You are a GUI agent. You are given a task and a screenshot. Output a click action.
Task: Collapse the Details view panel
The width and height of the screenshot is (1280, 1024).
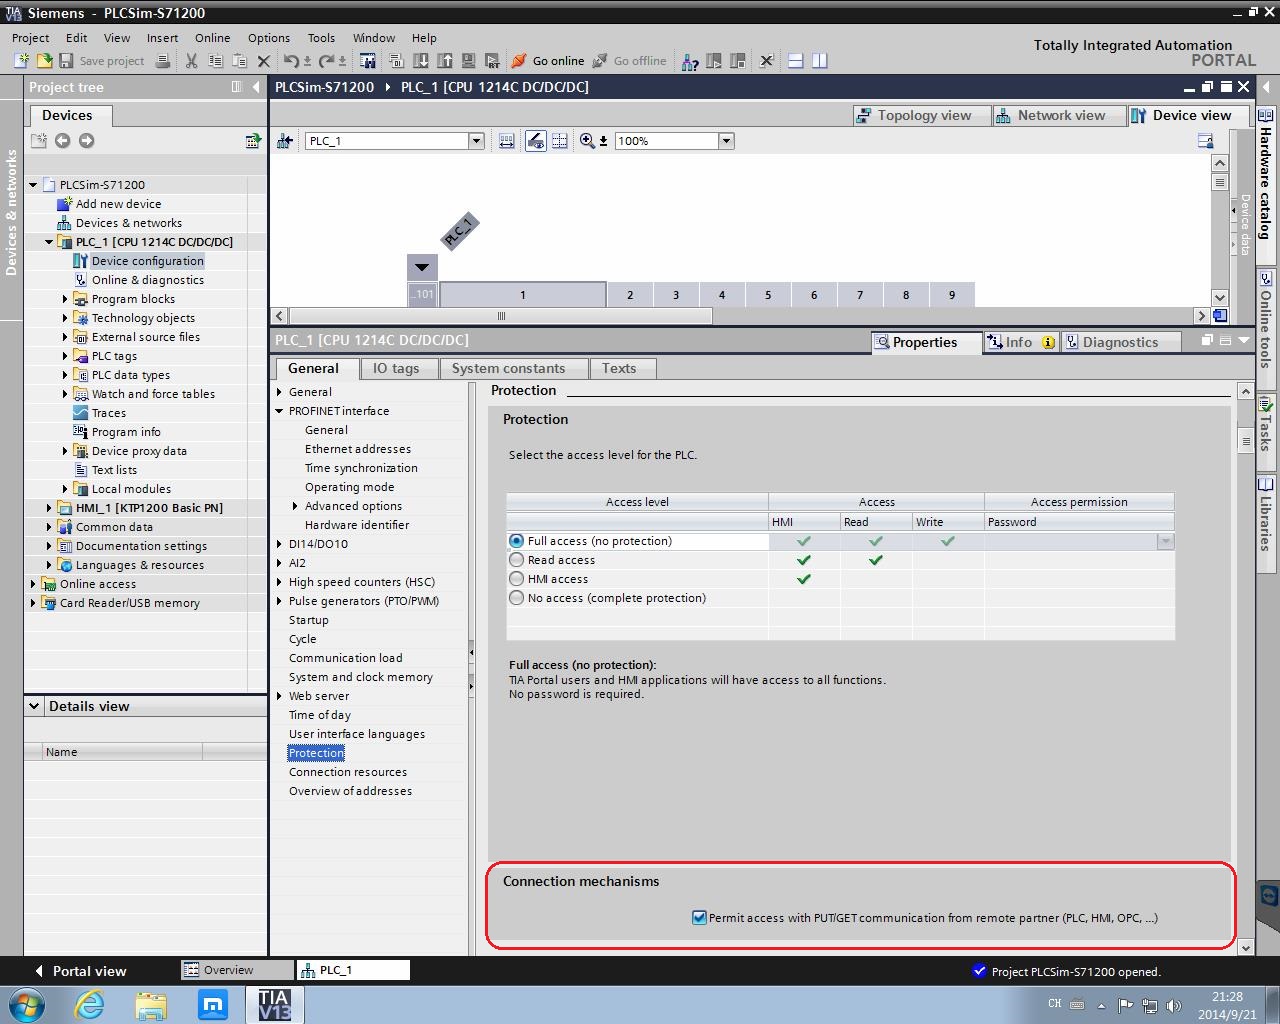(x=34, y=706)
